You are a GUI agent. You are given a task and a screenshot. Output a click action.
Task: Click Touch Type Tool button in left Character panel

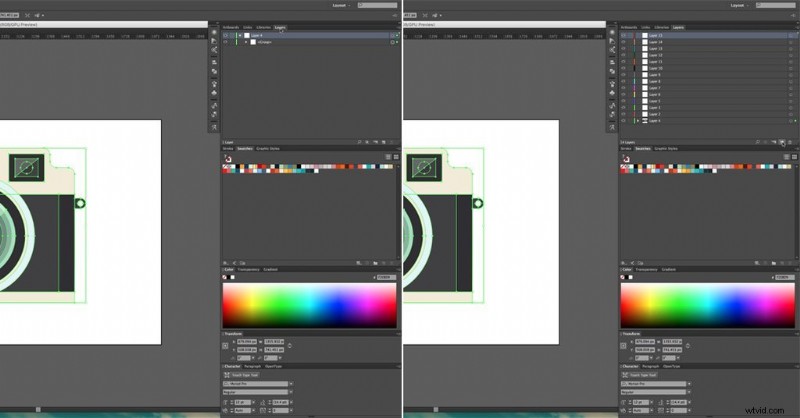(241, 375)
